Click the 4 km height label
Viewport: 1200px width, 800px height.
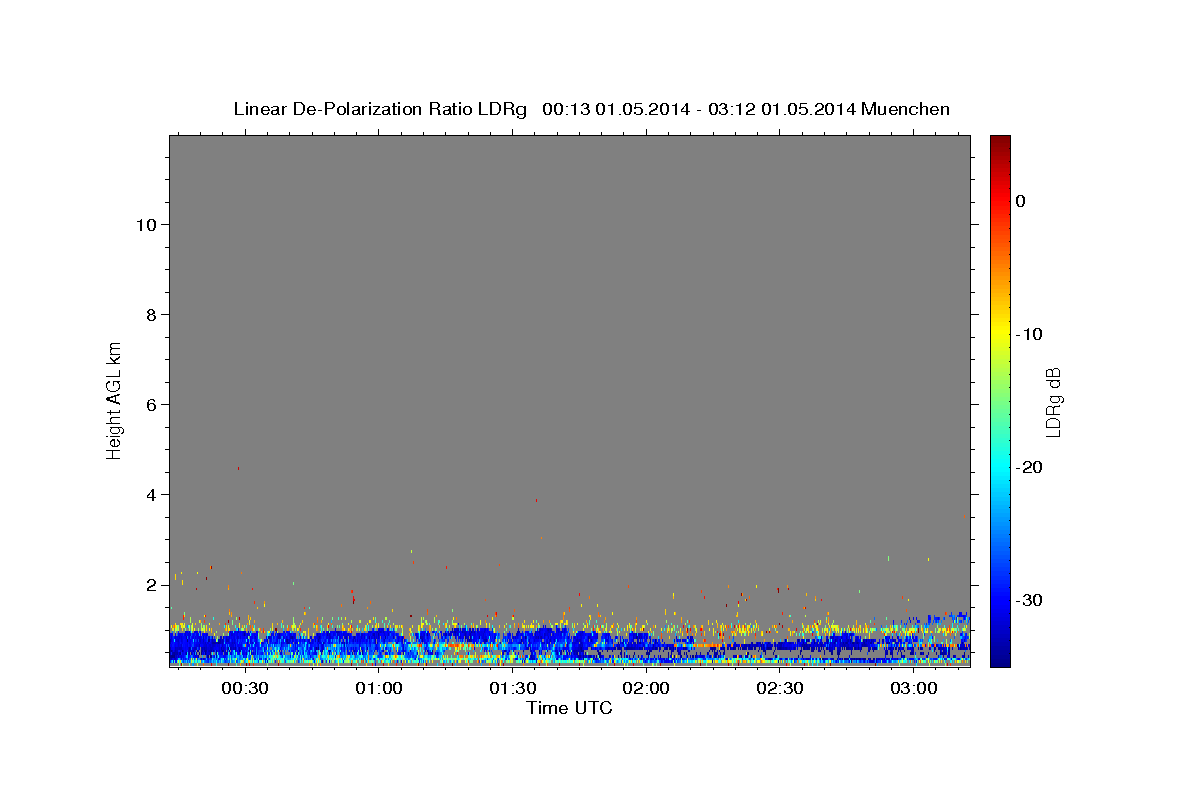(x=150, y=494)
